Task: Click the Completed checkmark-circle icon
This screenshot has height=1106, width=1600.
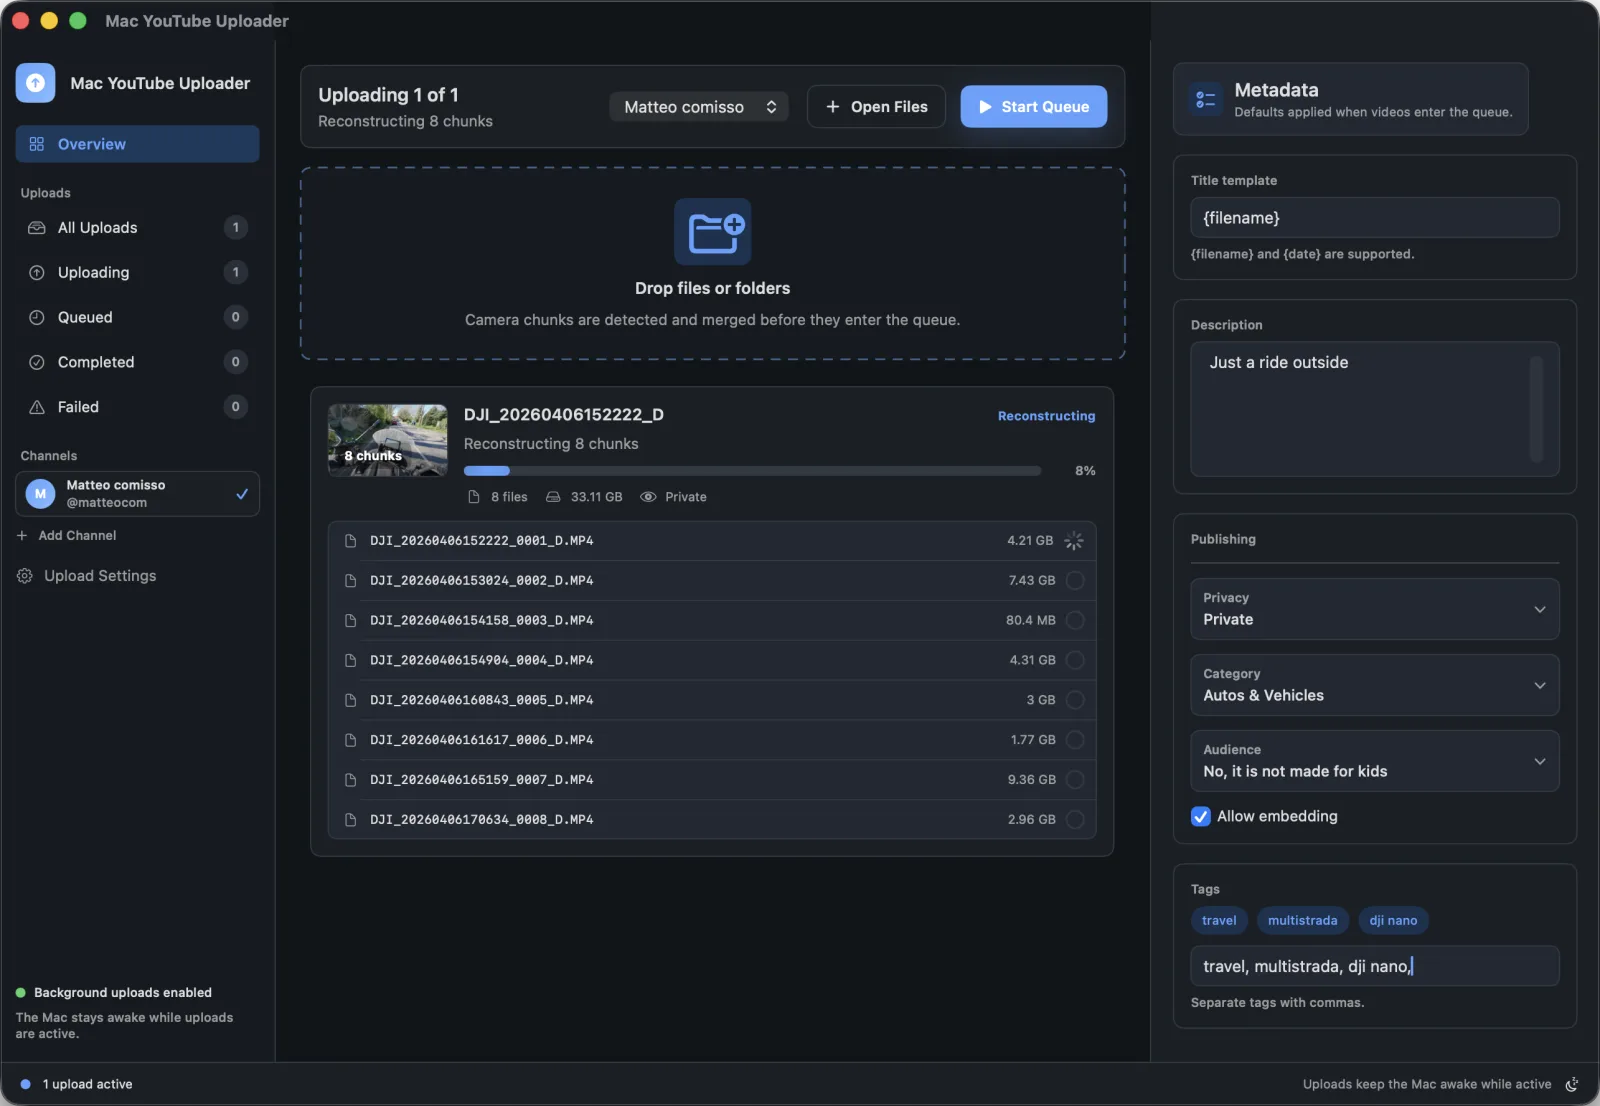Action: pos(37,362)
